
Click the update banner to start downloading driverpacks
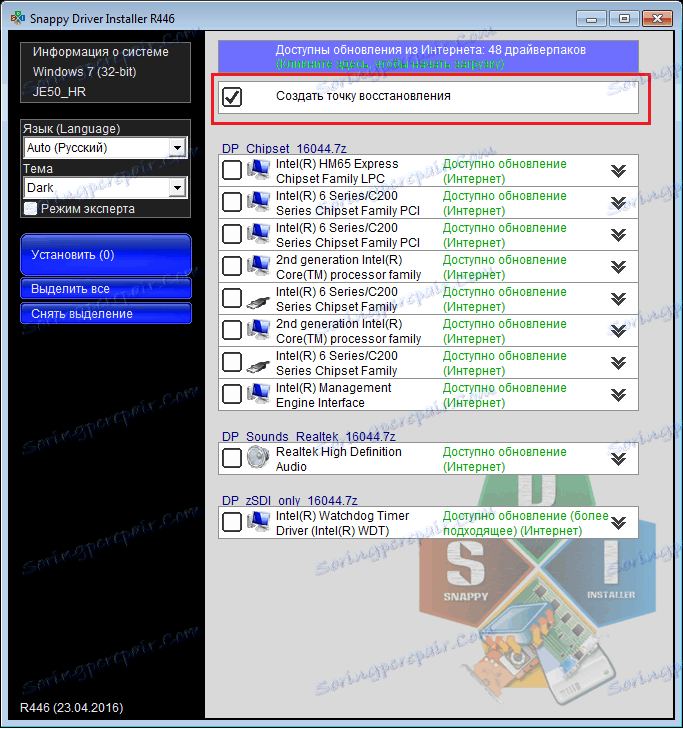(x=428, y=56)
